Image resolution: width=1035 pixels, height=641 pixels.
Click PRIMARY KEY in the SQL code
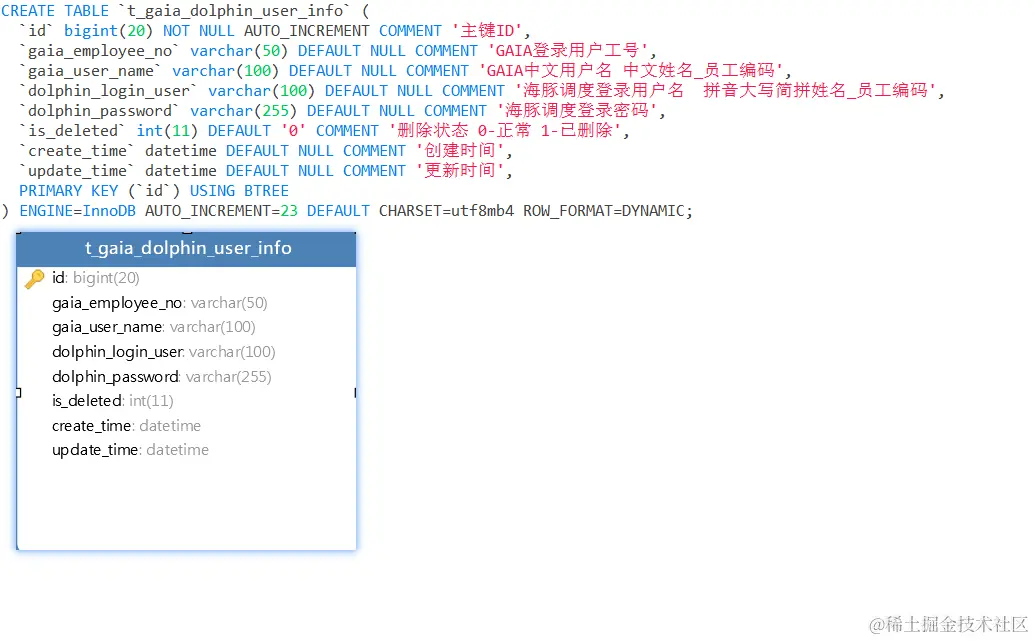point(69,191)
